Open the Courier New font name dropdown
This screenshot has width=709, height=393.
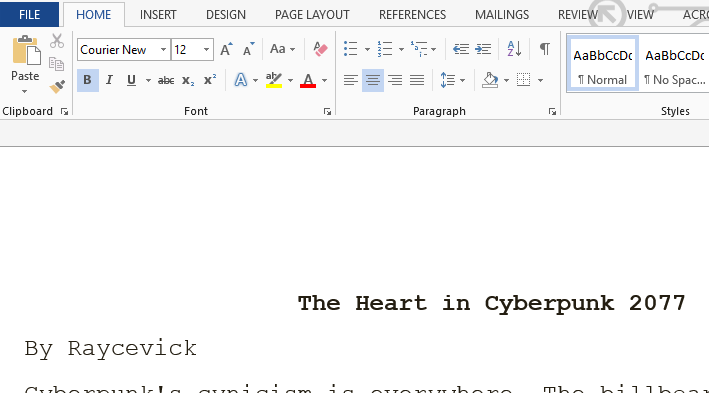tap(163, 50)
